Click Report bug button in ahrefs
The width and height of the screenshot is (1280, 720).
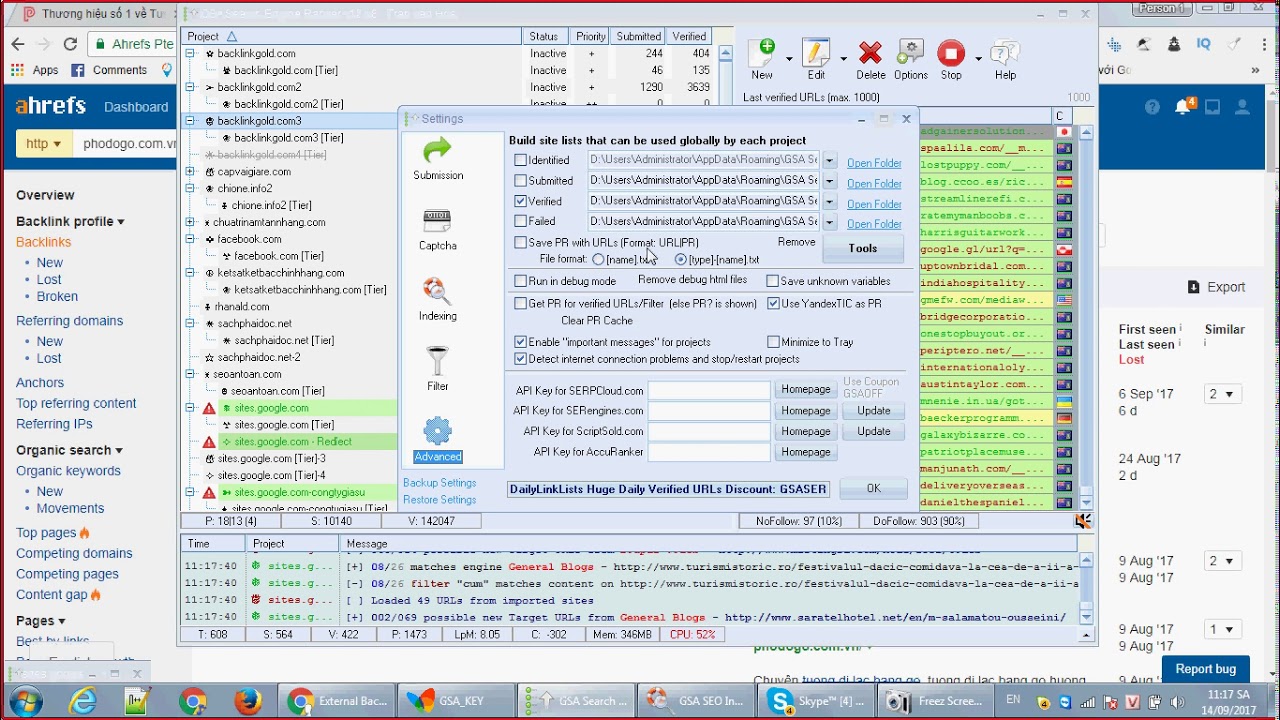click(x=1206, y=669)
